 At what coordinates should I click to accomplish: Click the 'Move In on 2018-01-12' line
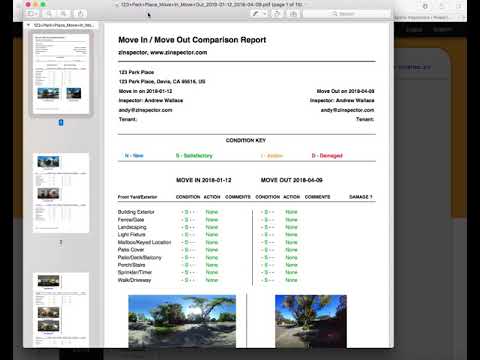click(x=145, y=91)
